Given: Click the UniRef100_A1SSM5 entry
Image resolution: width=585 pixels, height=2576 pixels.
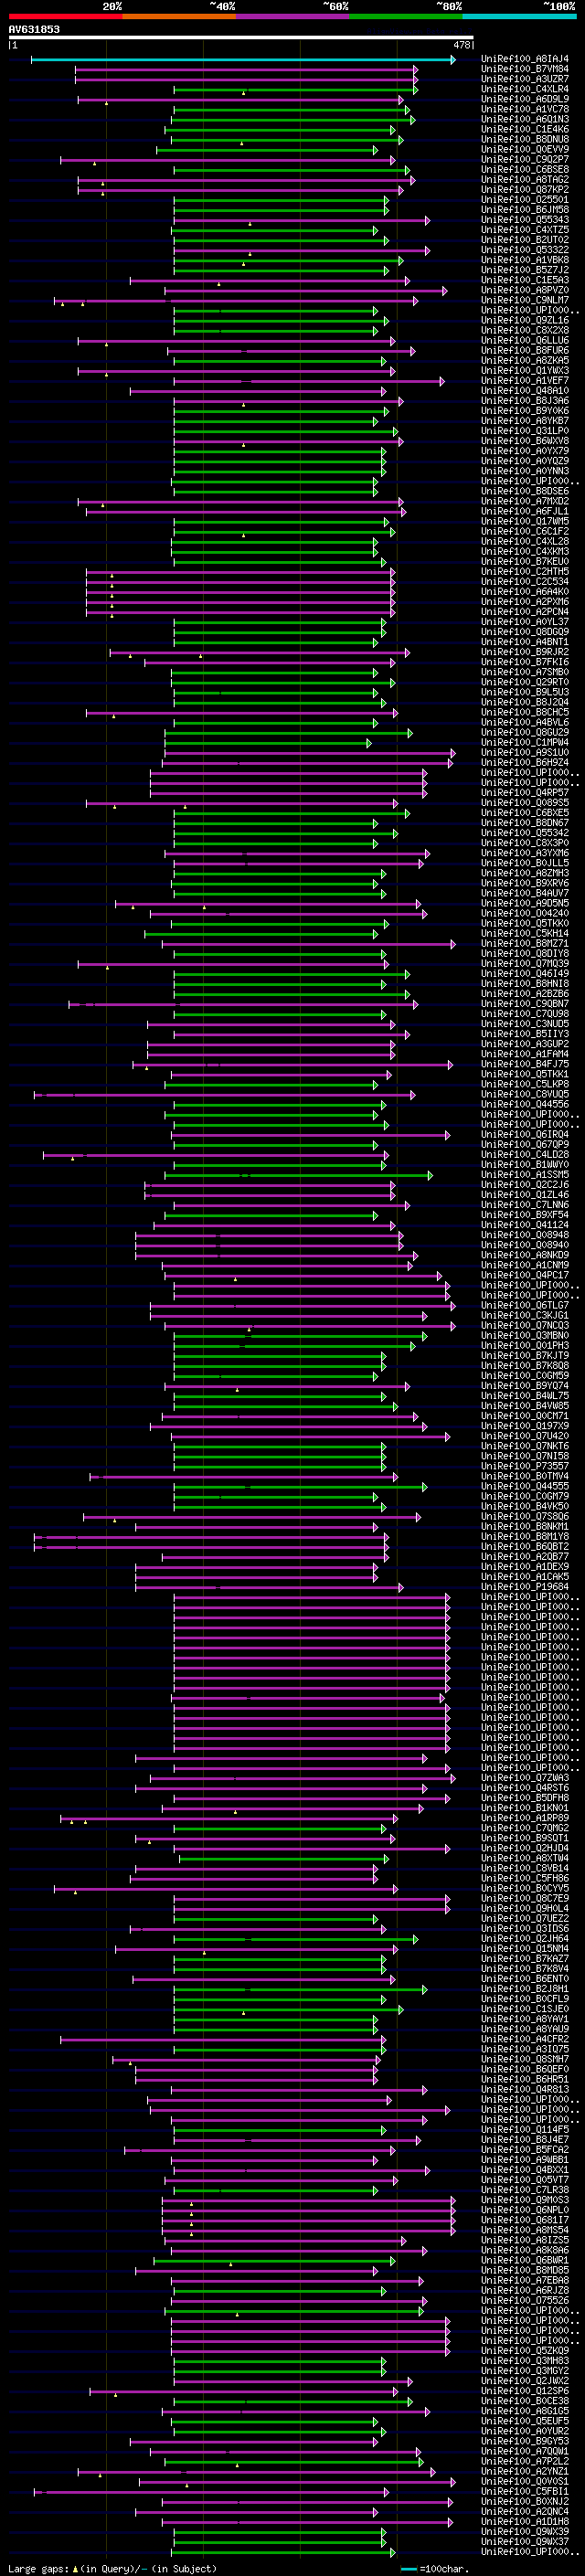Looking at the screenshot, I should (525, 1174).
